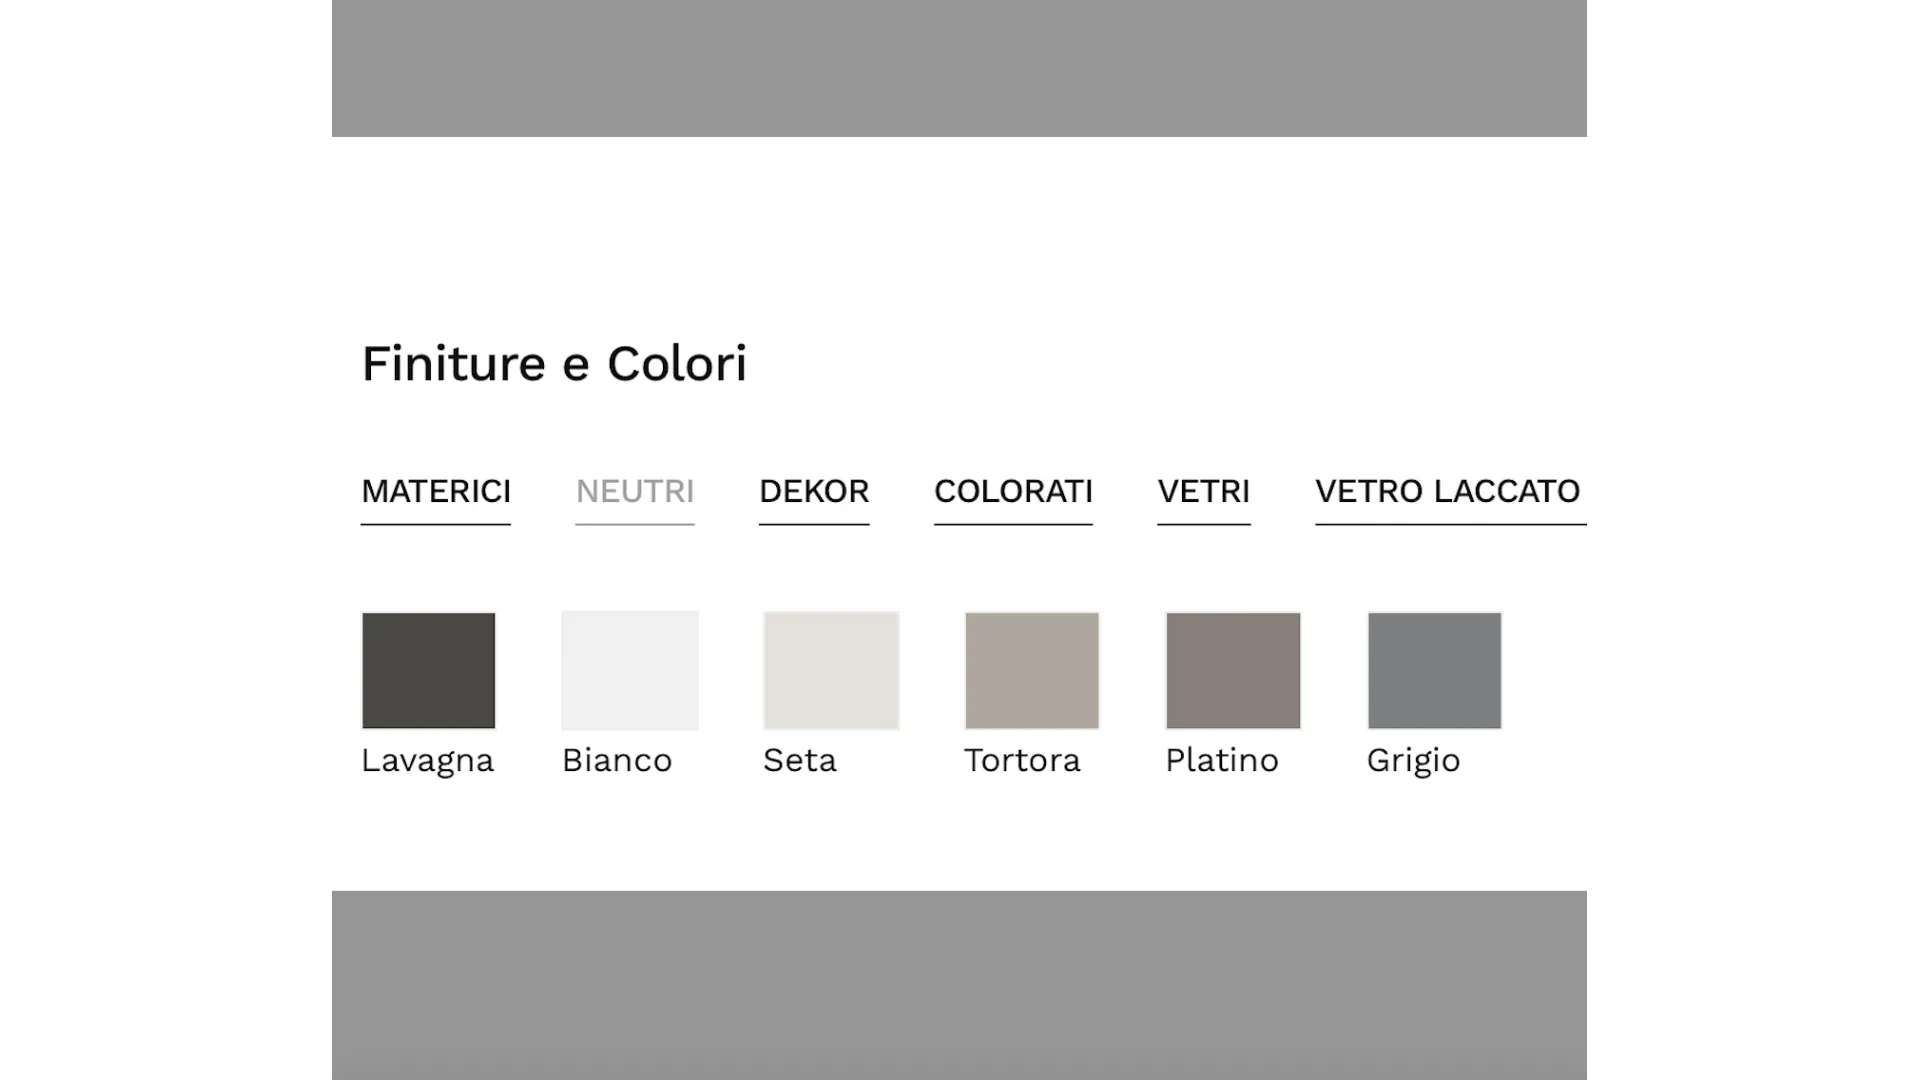Choose the Bianco white swatch
This screenshot has width=1920, height=1080.
[629, 670]
